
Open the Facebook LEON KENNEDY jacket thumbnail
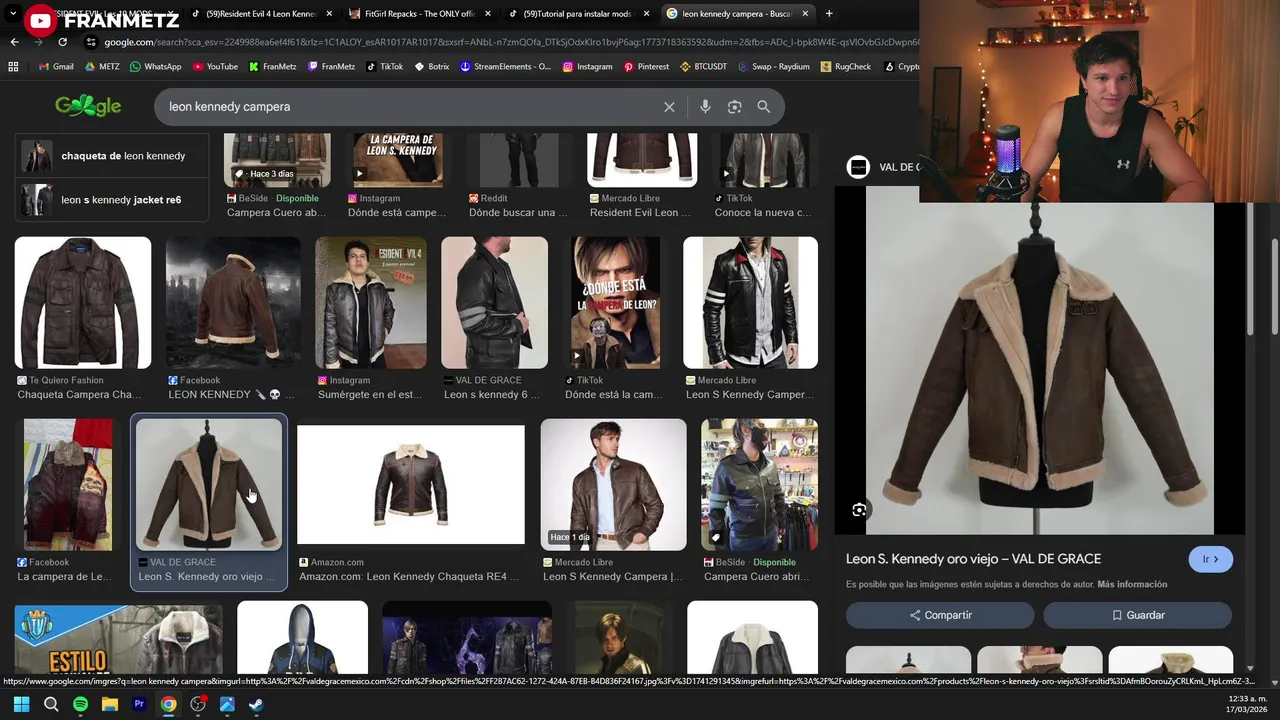pyautogui.click(x=233, y=303)
